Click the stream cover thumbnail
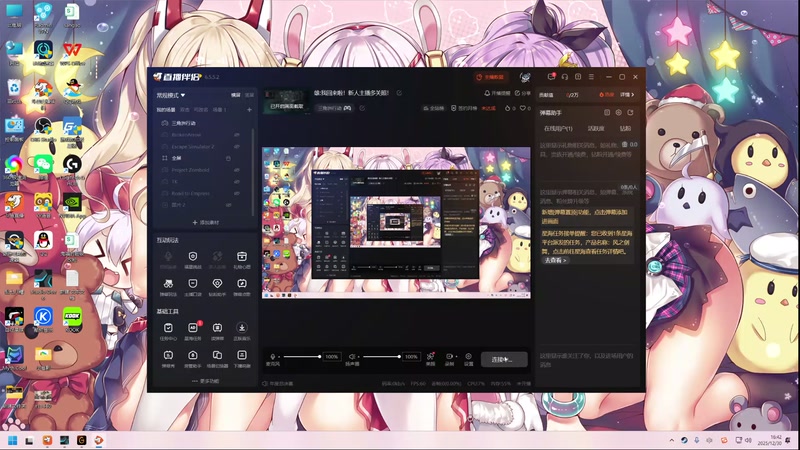The width and height of the screenshot is (800, 450). (286, 101)
